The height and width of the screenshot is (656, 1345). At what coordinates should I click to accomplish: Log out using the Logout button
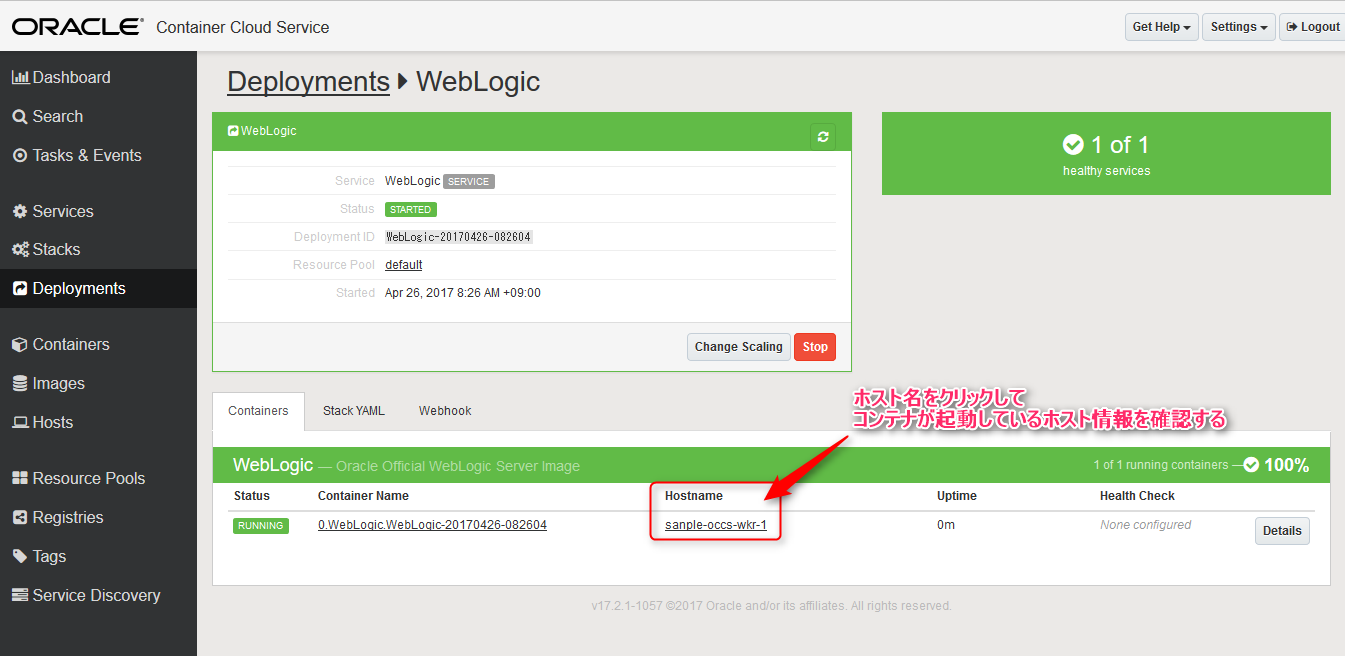click(x=1312, y=27)
